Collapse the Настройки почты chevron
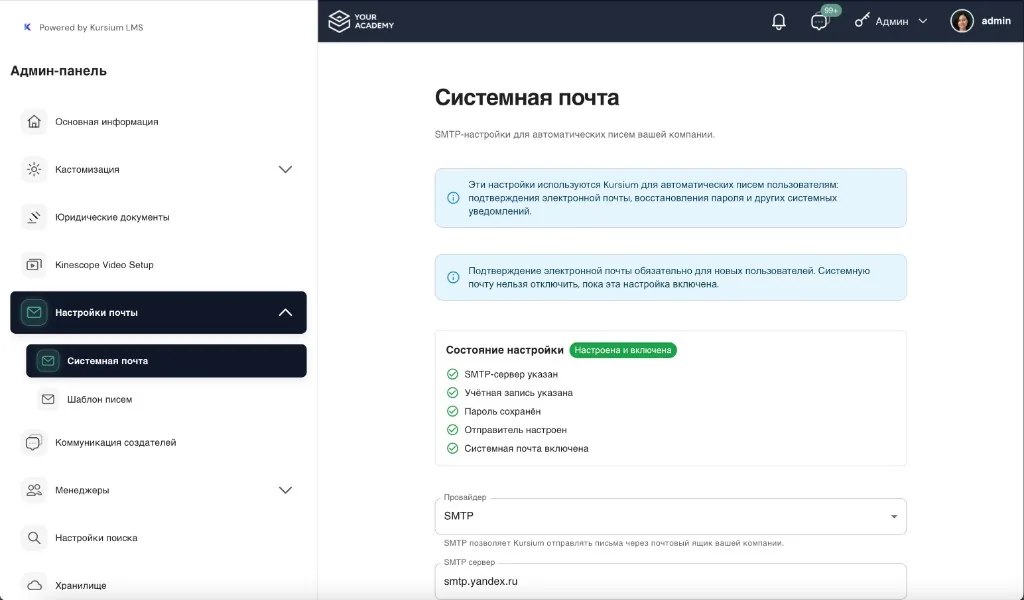Screen dimensions: 1024x600 [285, 312]
